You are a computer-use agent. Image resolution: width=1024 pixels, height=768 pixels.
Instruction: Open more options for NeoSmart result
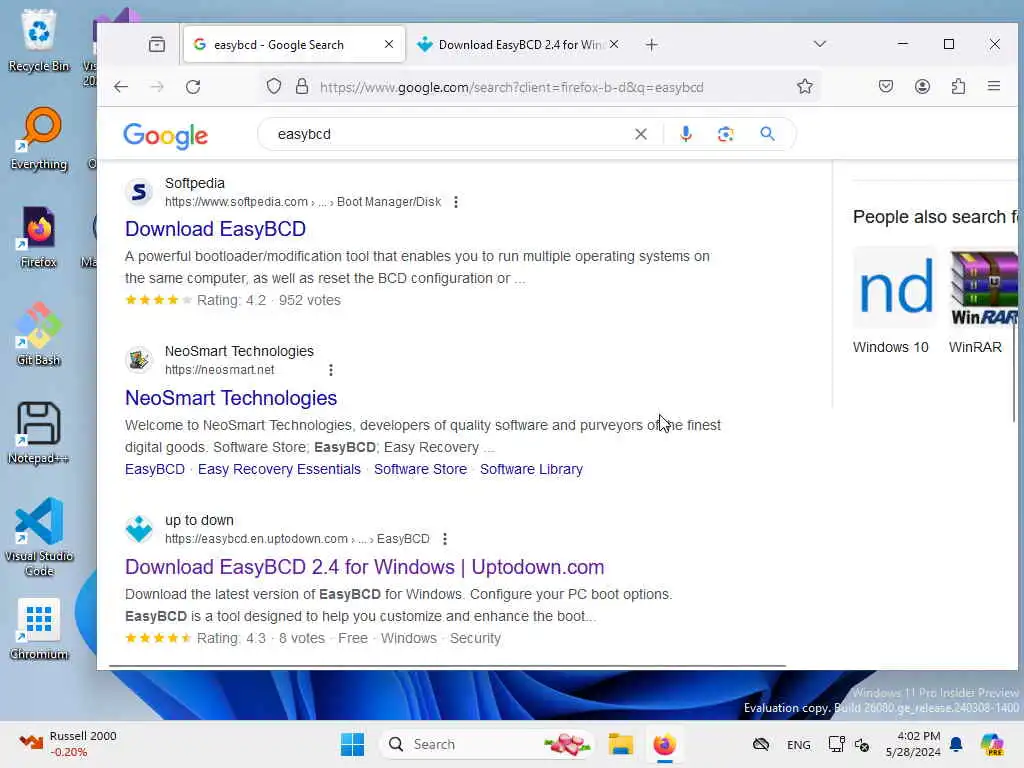(331, 370)
